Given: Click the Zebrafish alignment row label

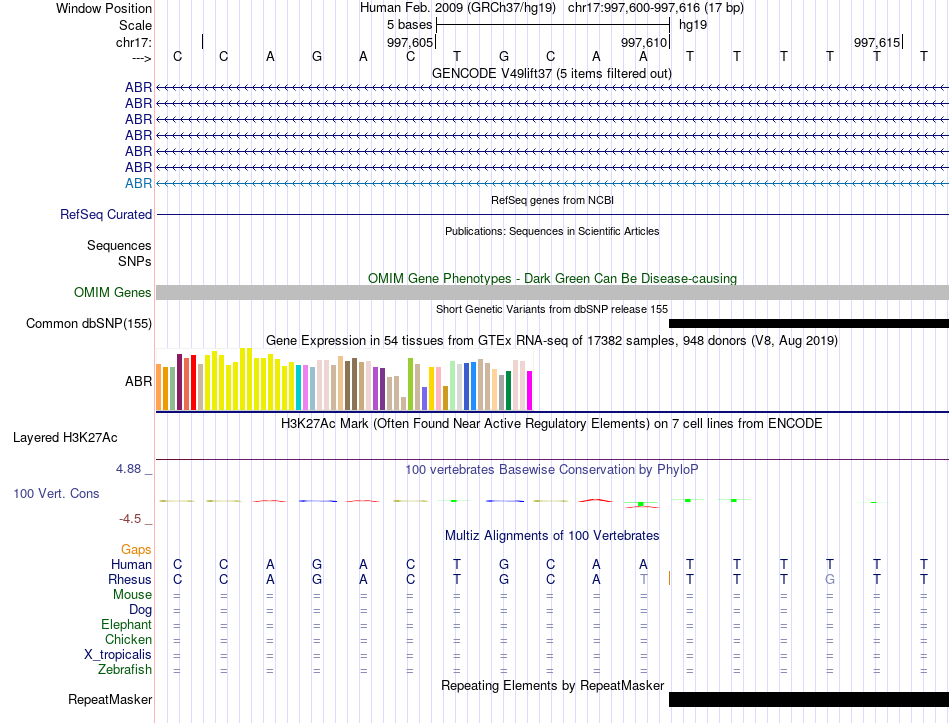Looking at the screenshot, I should tap(125, 670).
